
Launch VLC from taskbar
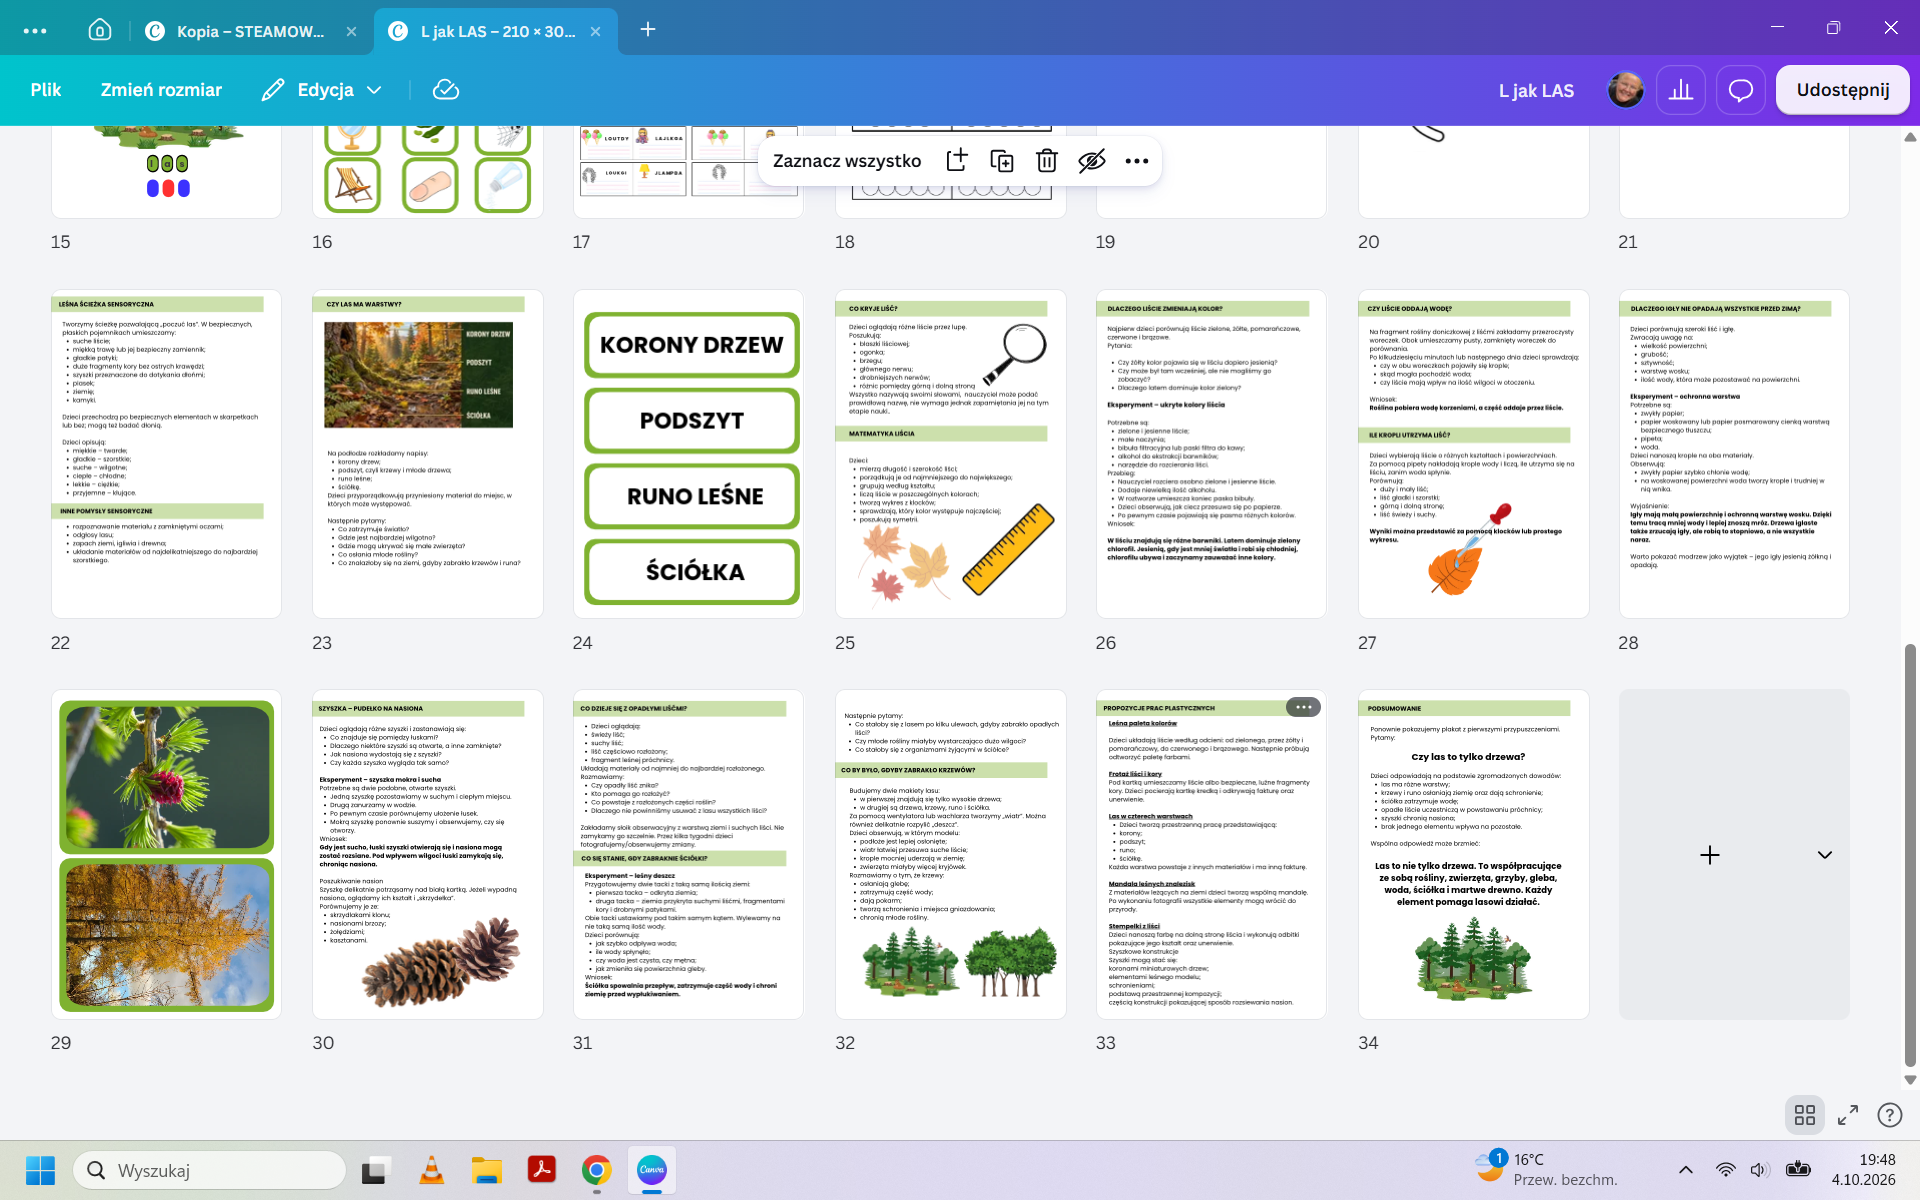(431, 1170)
